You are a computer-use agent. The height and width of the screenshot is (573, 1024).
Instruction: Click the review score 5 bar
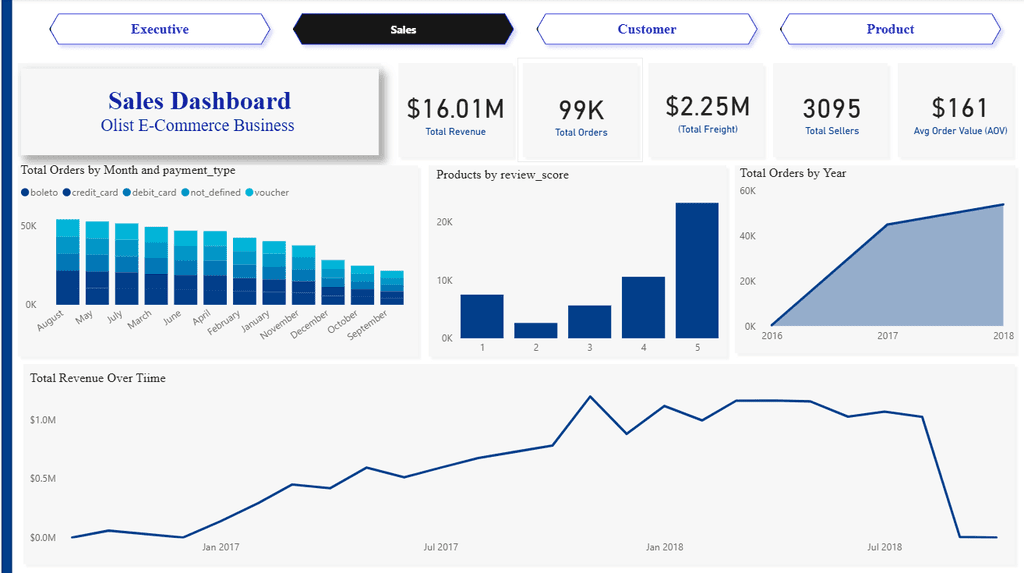[x=697, y=270]
